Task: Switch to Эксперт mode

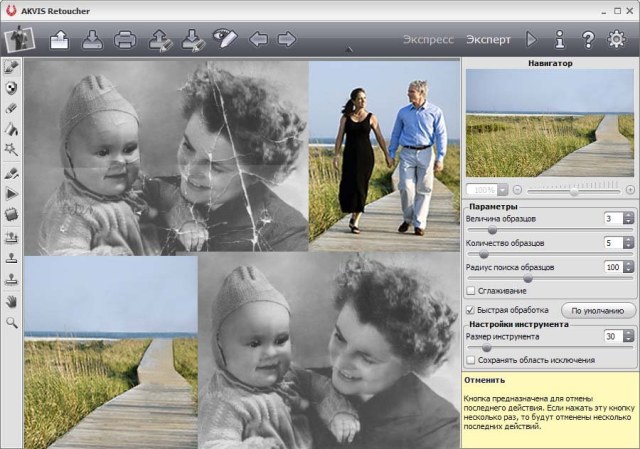Action: coord(488,40)
